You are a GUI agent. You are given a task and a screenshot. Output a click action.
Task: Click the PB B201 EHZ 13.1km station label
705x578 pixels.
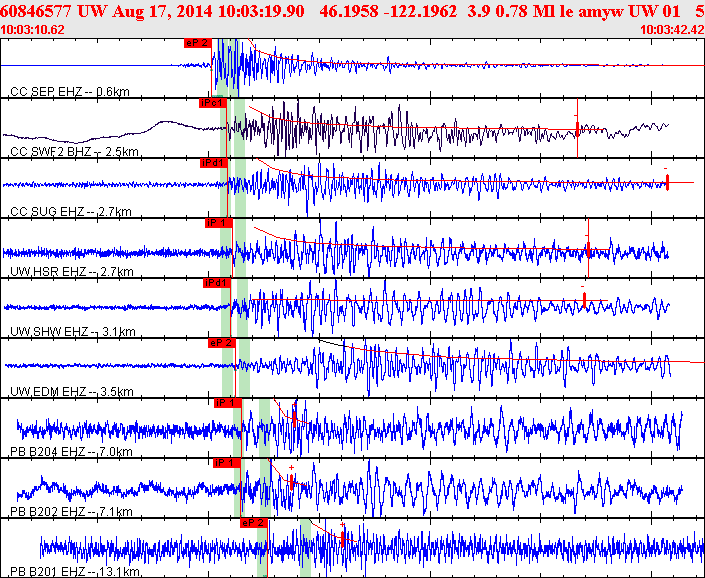(x=74, y=571)
